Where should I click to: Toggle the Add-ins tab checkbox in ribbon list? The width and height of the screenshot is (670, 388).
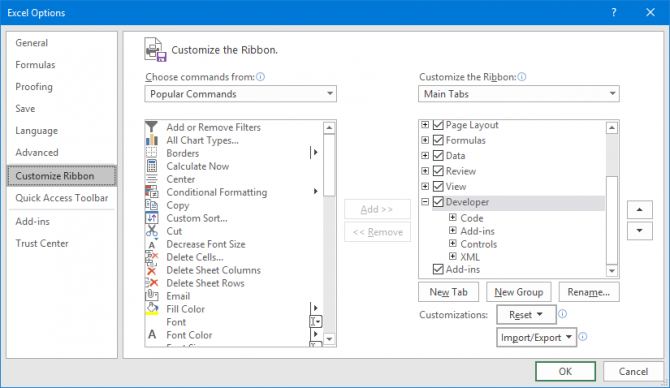pyautogui.click(x=438, y=269)
